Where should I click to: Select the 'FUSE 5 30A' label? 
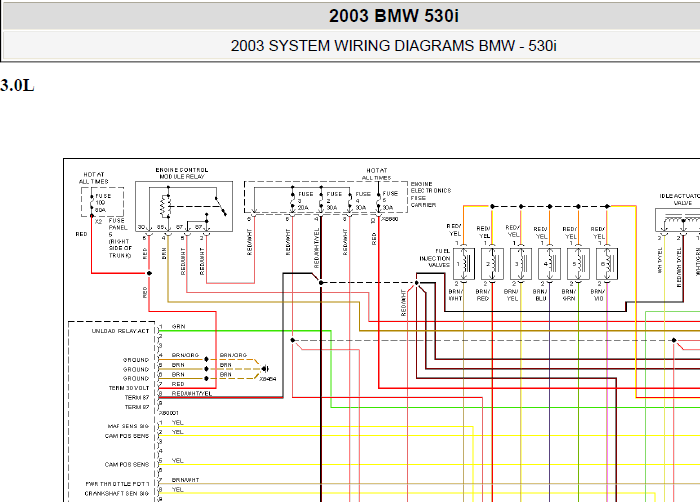pyautogui.click(x=390, y=201)
